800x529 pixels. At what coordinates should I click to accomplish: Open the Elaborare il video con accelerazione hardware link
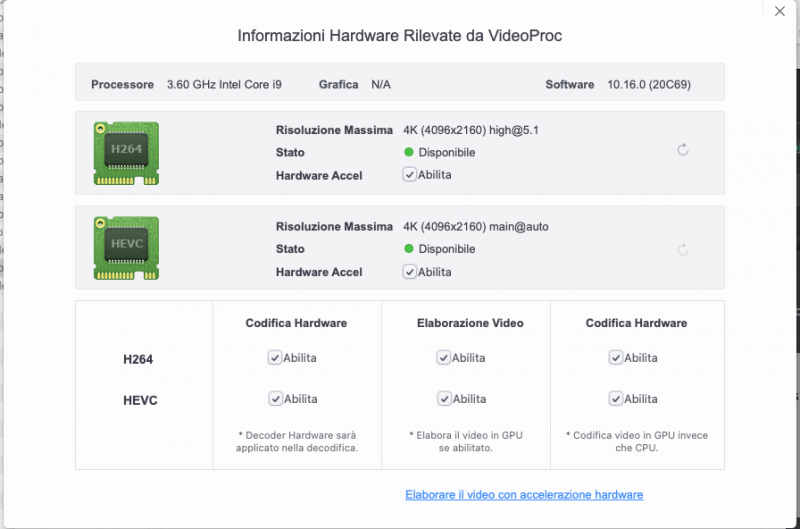(524, 495)
